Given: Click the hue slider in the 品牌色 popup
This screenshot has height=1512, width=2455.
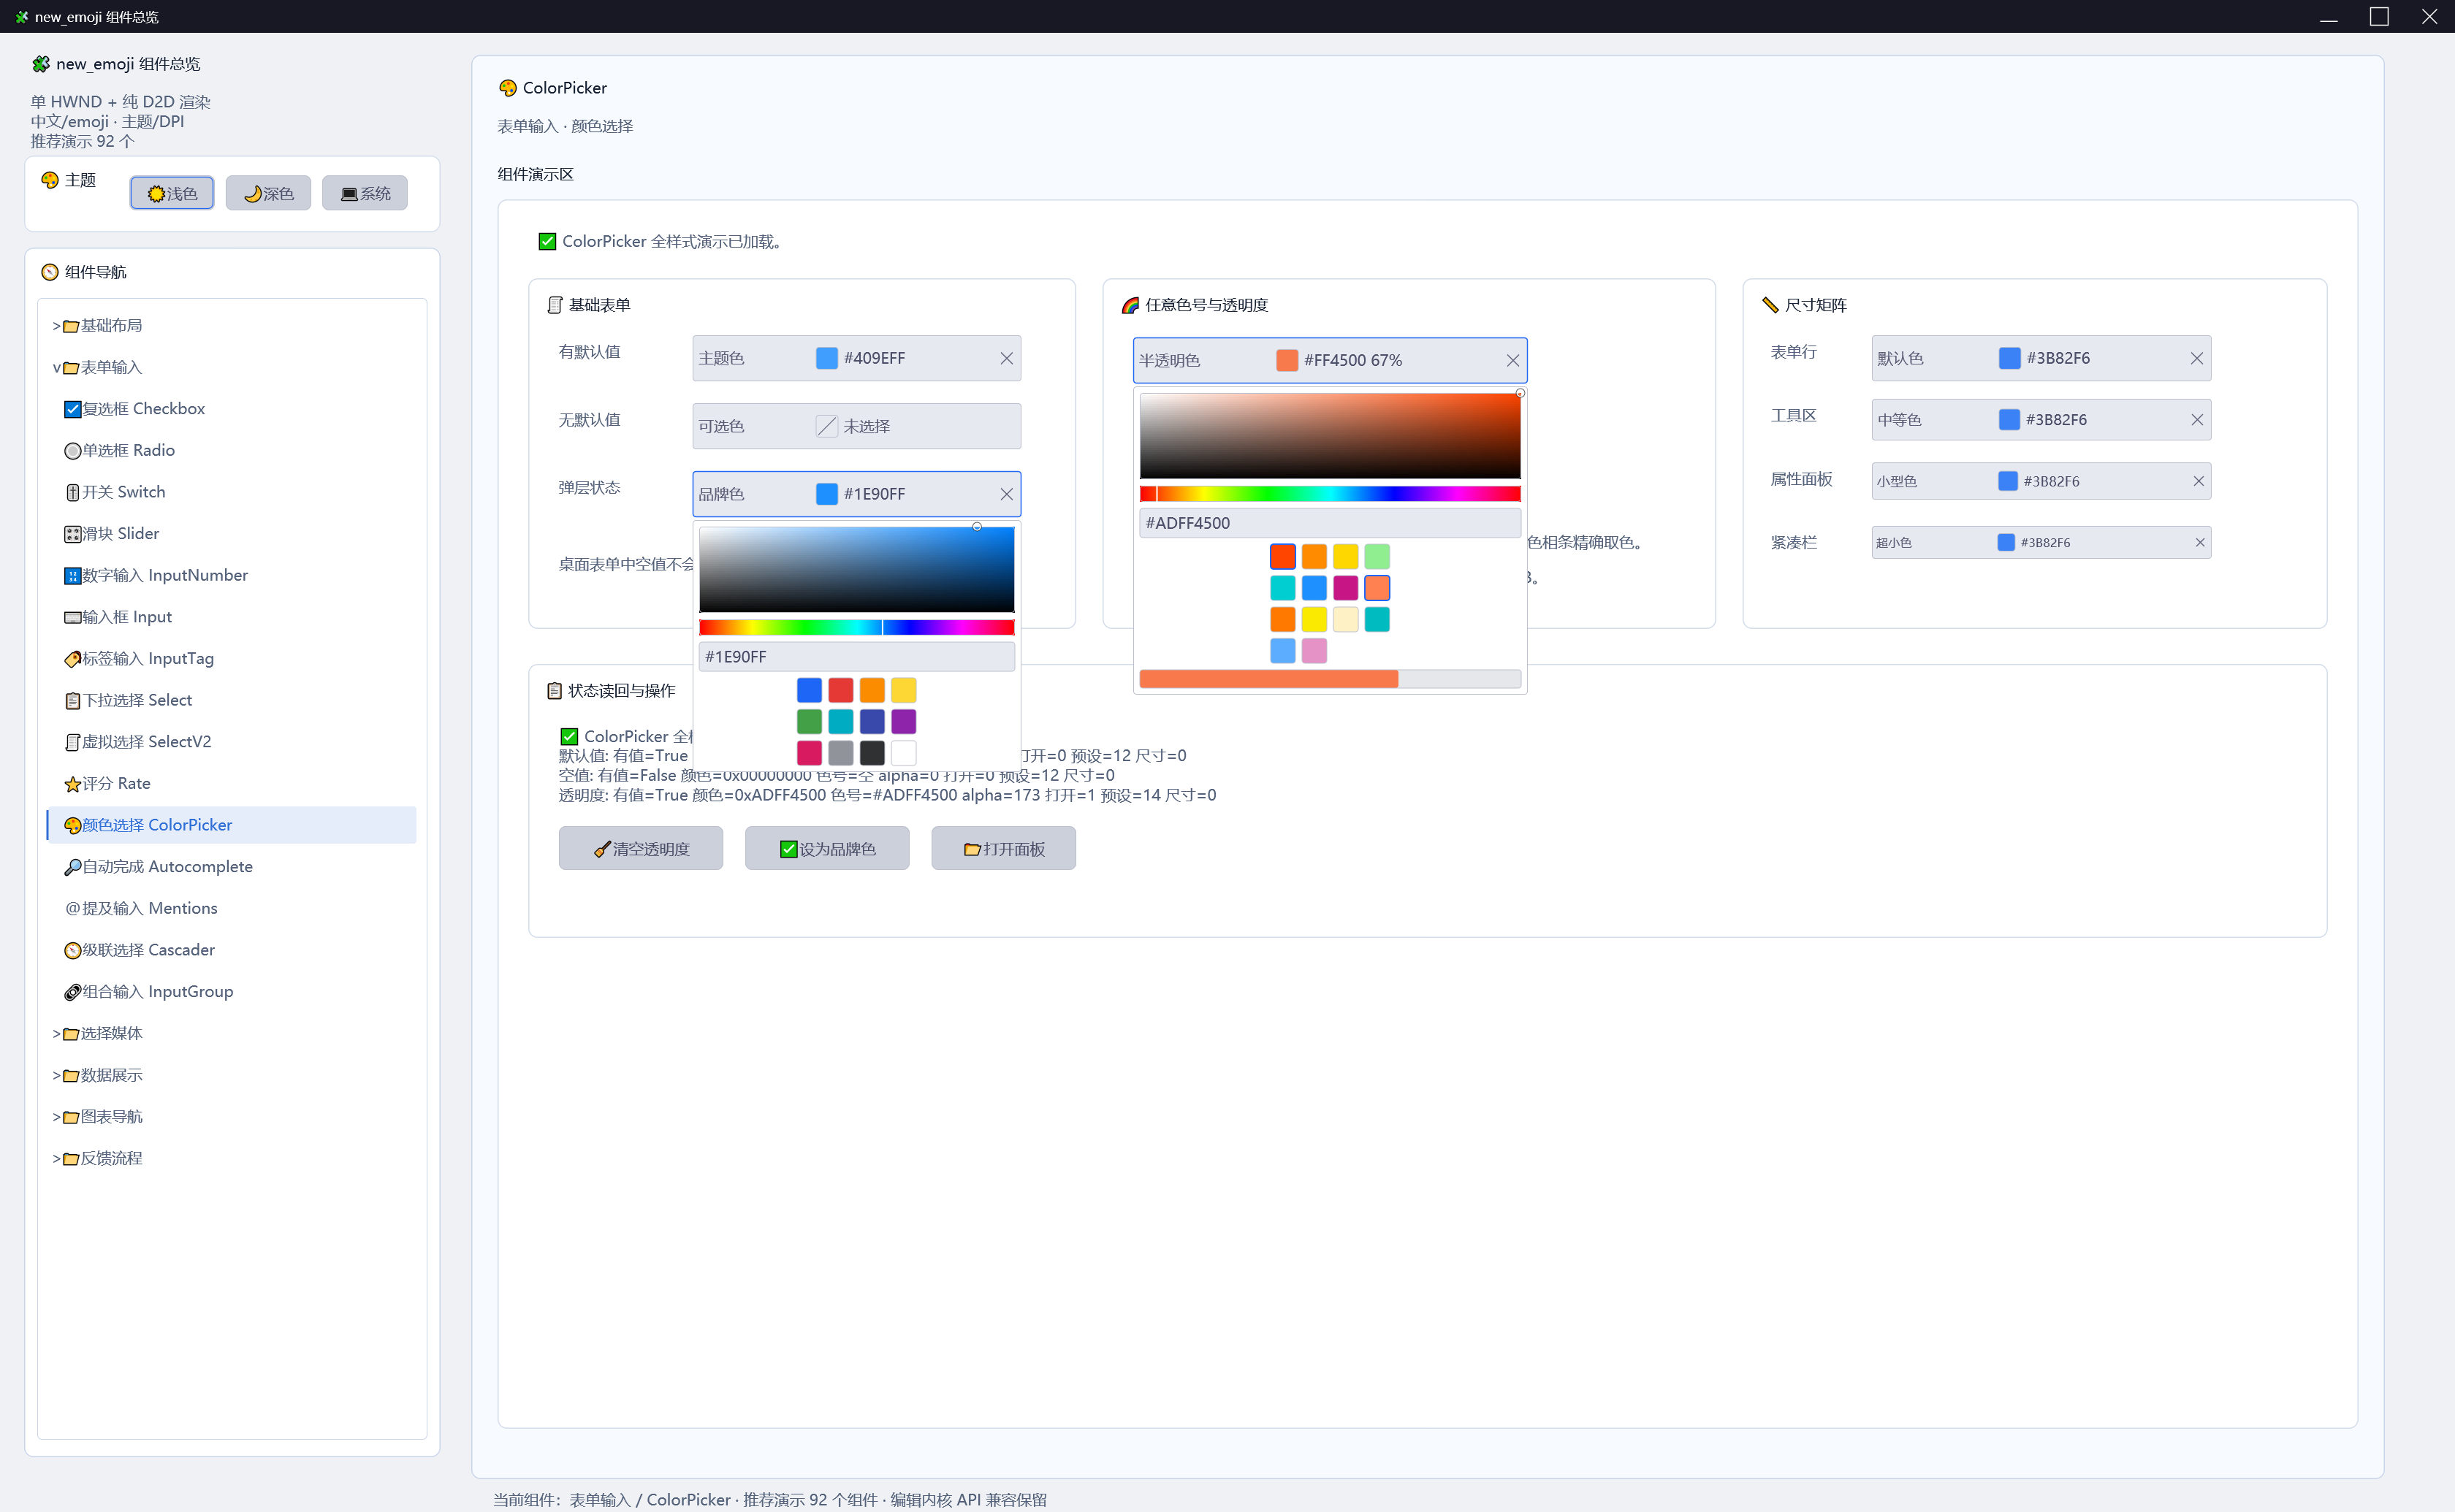Looking at the screenshot, I should [857, 627].
